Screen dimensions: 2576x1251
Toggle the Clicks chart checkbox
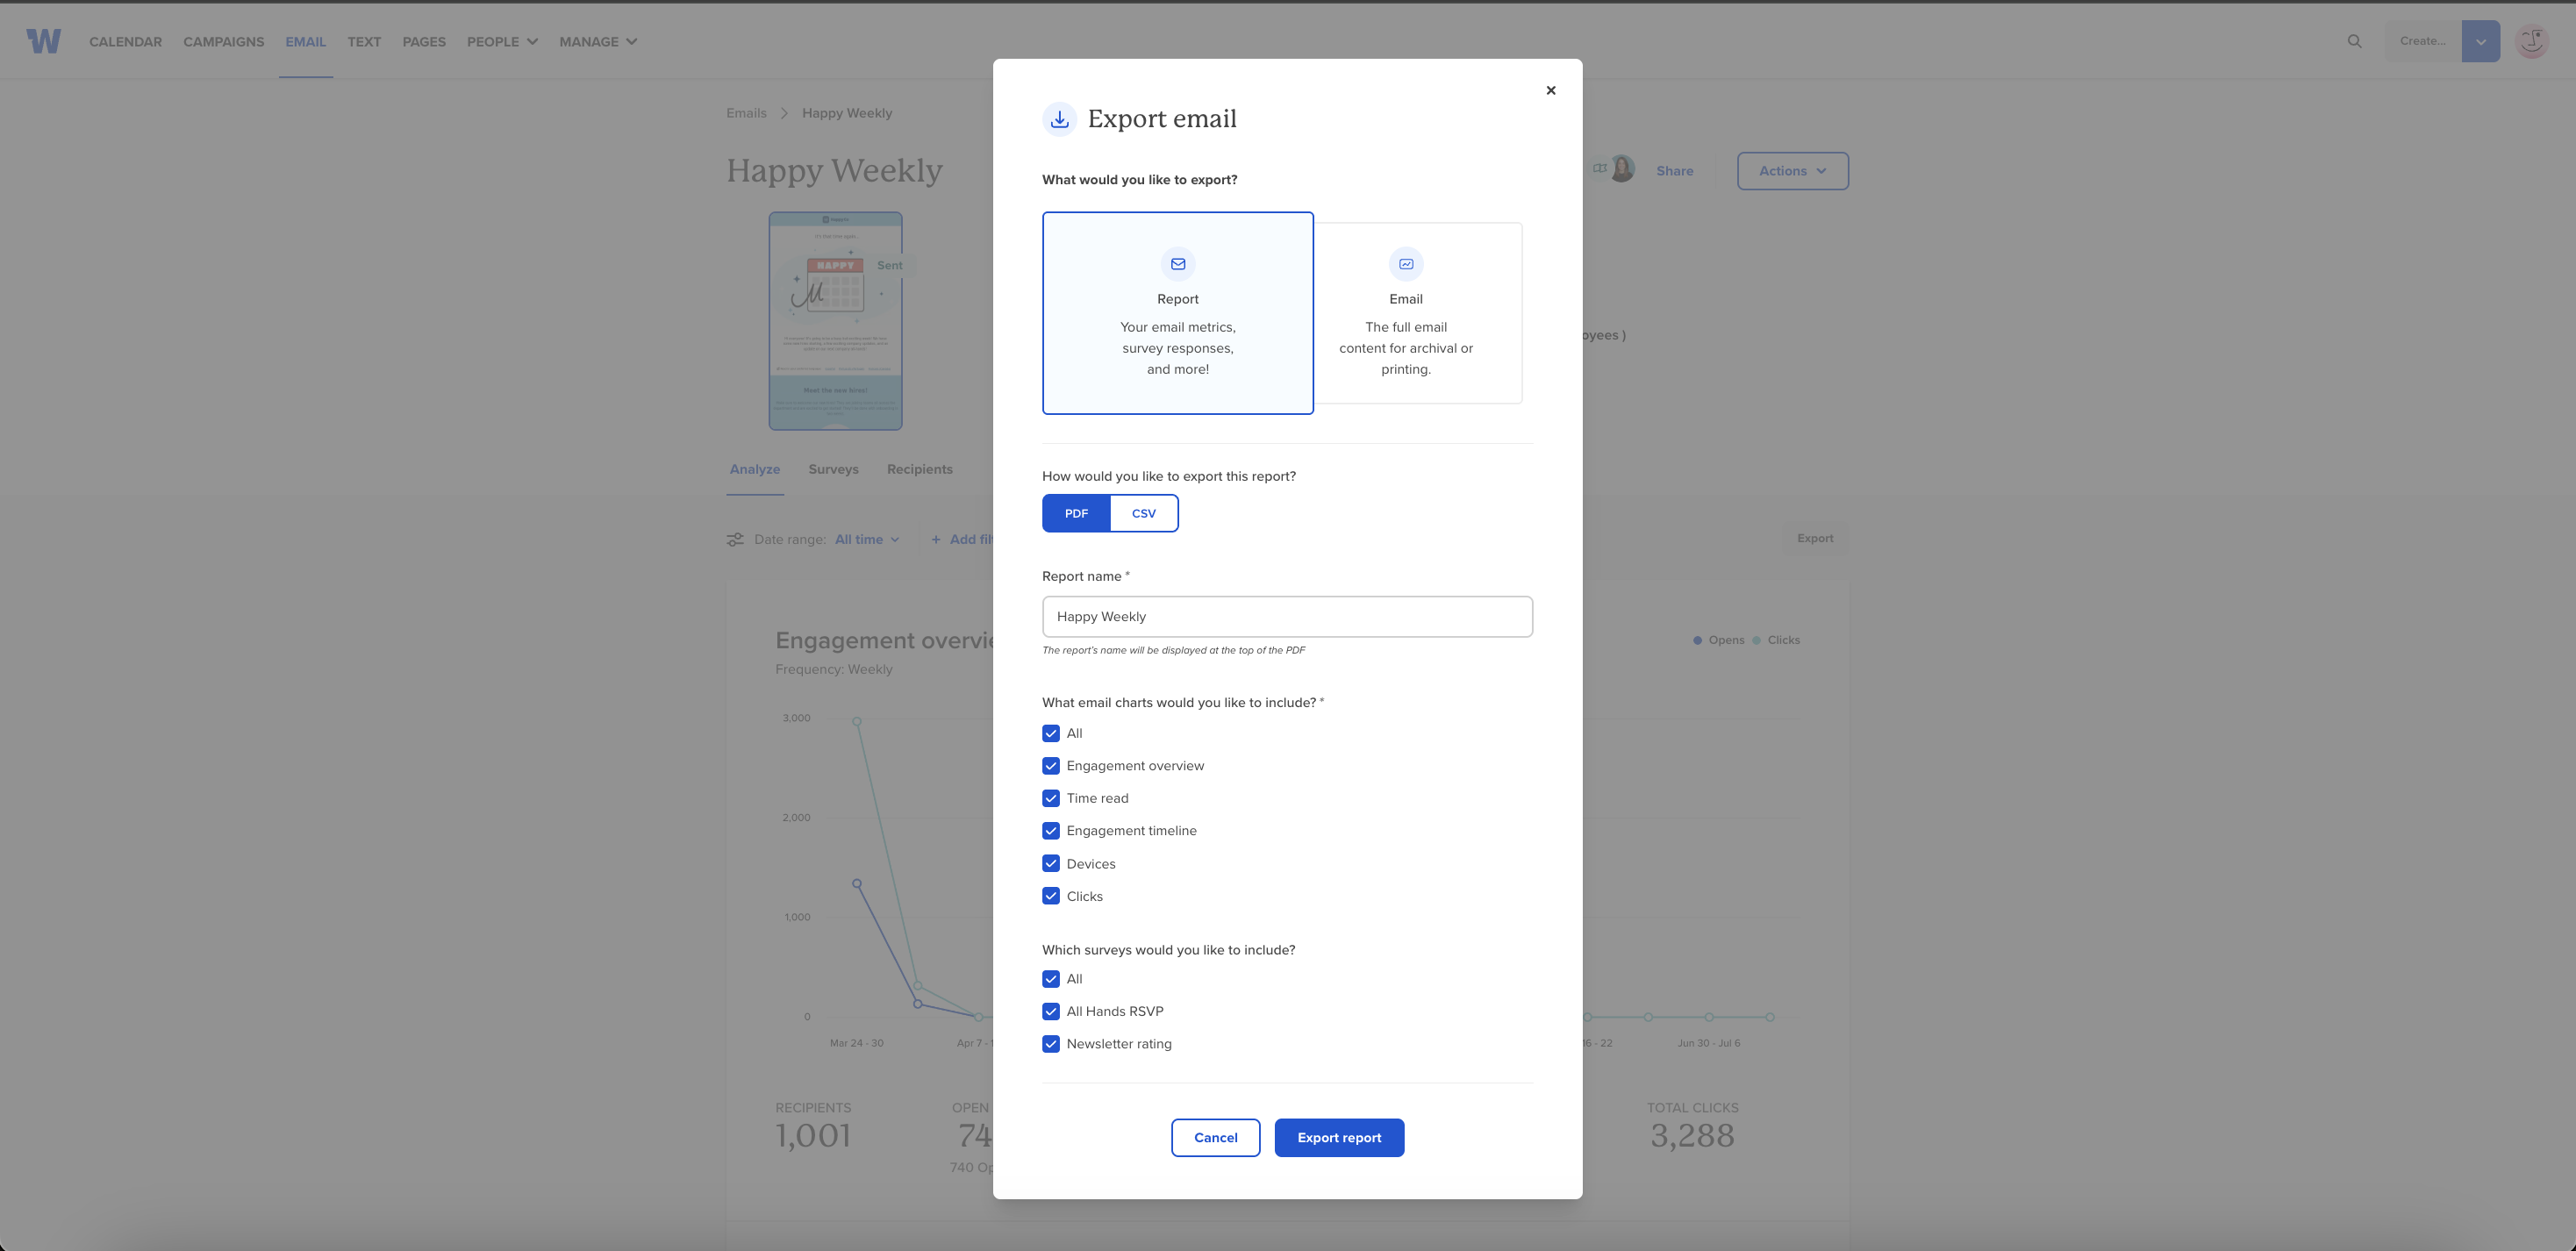coord(1051,896)
